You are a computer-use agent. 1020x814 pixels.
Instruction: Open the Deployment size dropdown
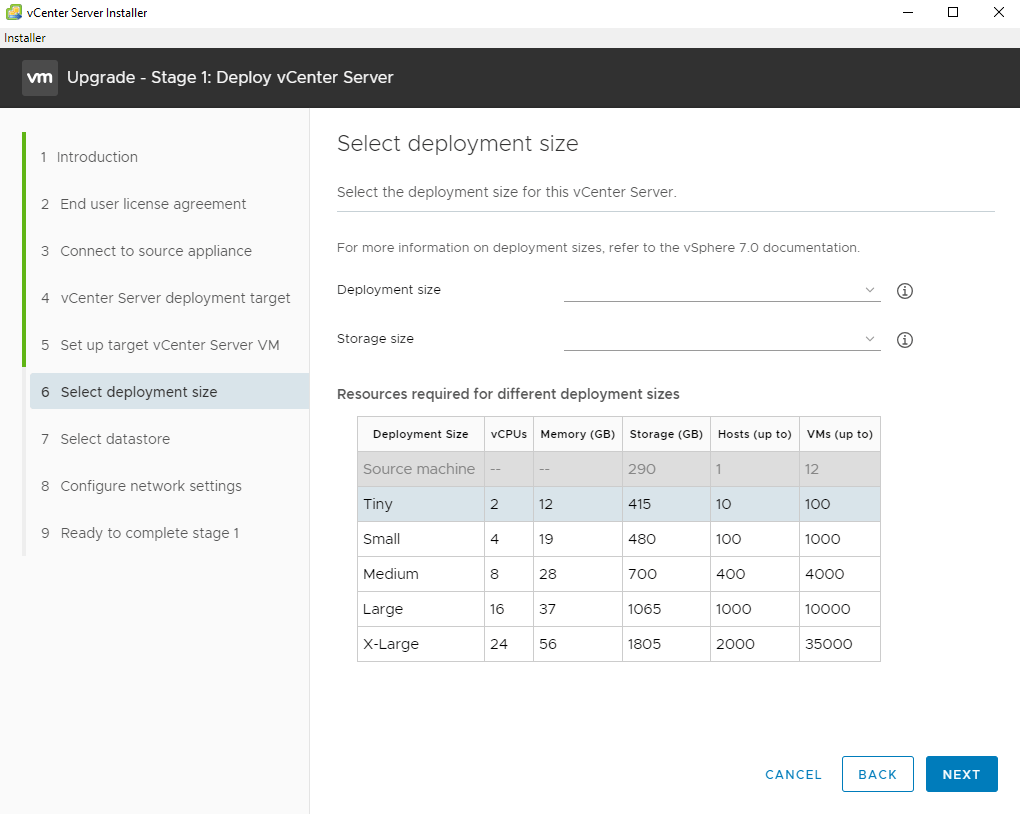pyautogui.click(x=721, y=290)
